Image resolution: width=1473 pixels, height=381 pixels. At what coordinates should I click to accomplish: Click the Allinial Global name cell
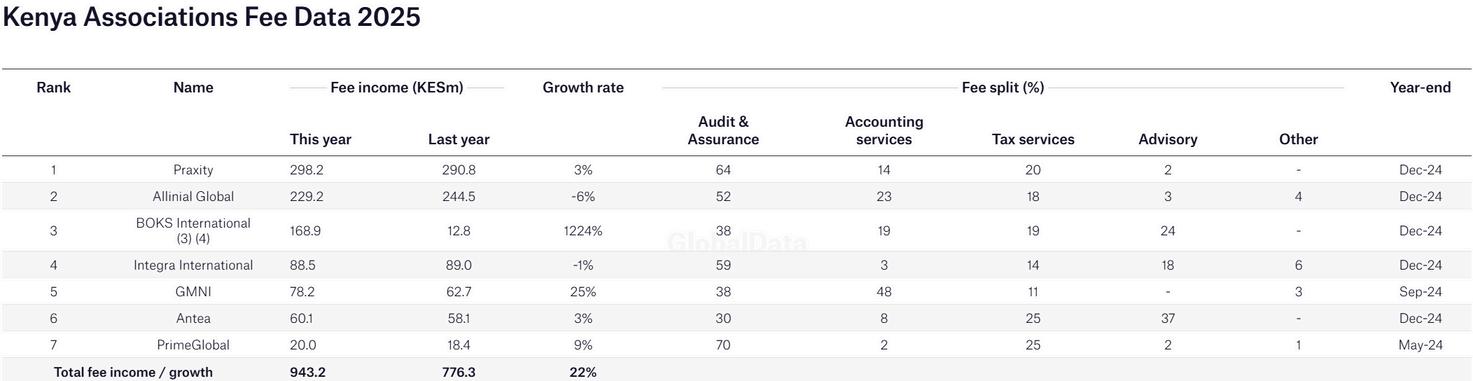coord(193,197)
